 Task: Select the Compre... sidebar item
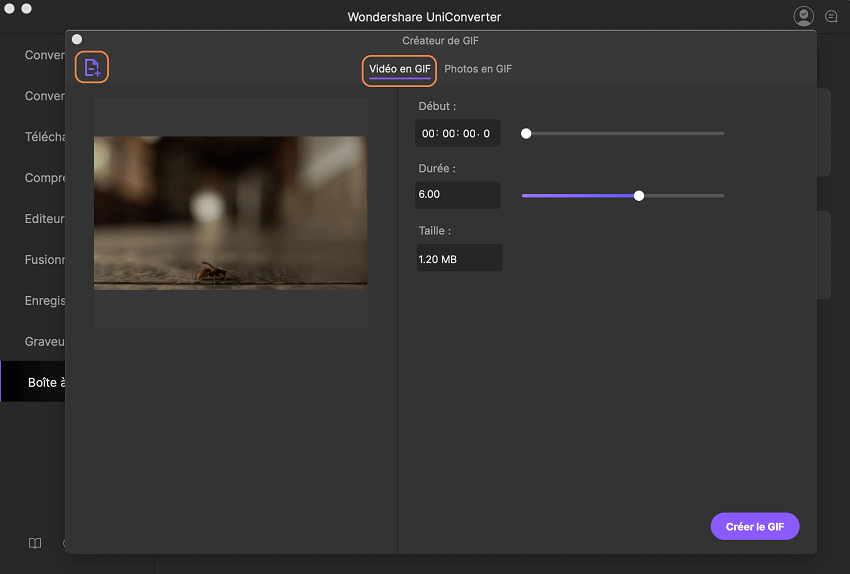(45, 178)
